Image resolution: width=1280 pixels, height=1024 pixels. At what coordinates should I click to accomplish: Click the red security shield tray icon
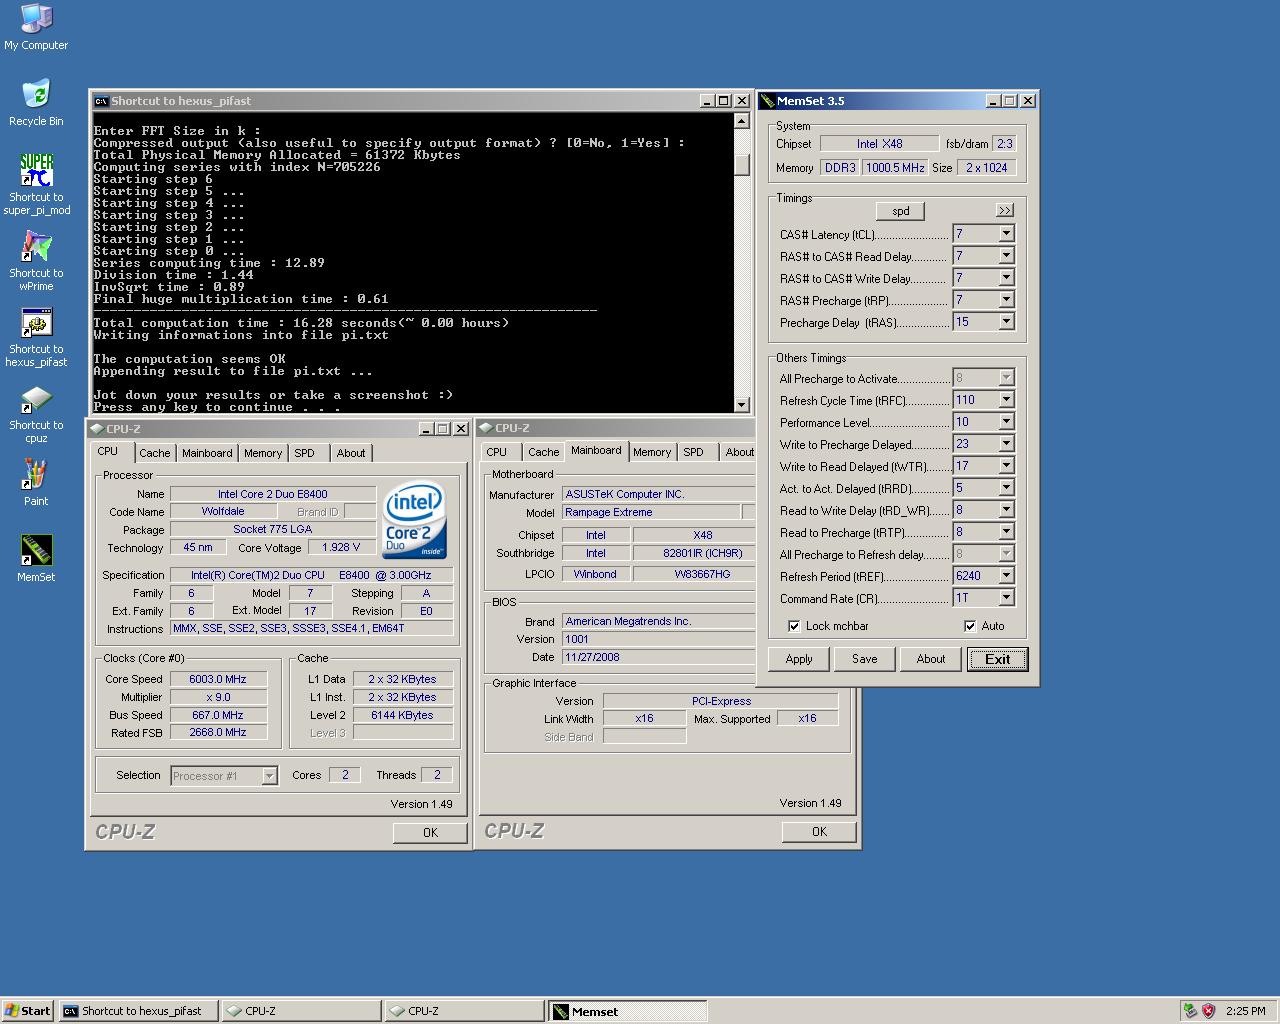pos(1208,1011)
